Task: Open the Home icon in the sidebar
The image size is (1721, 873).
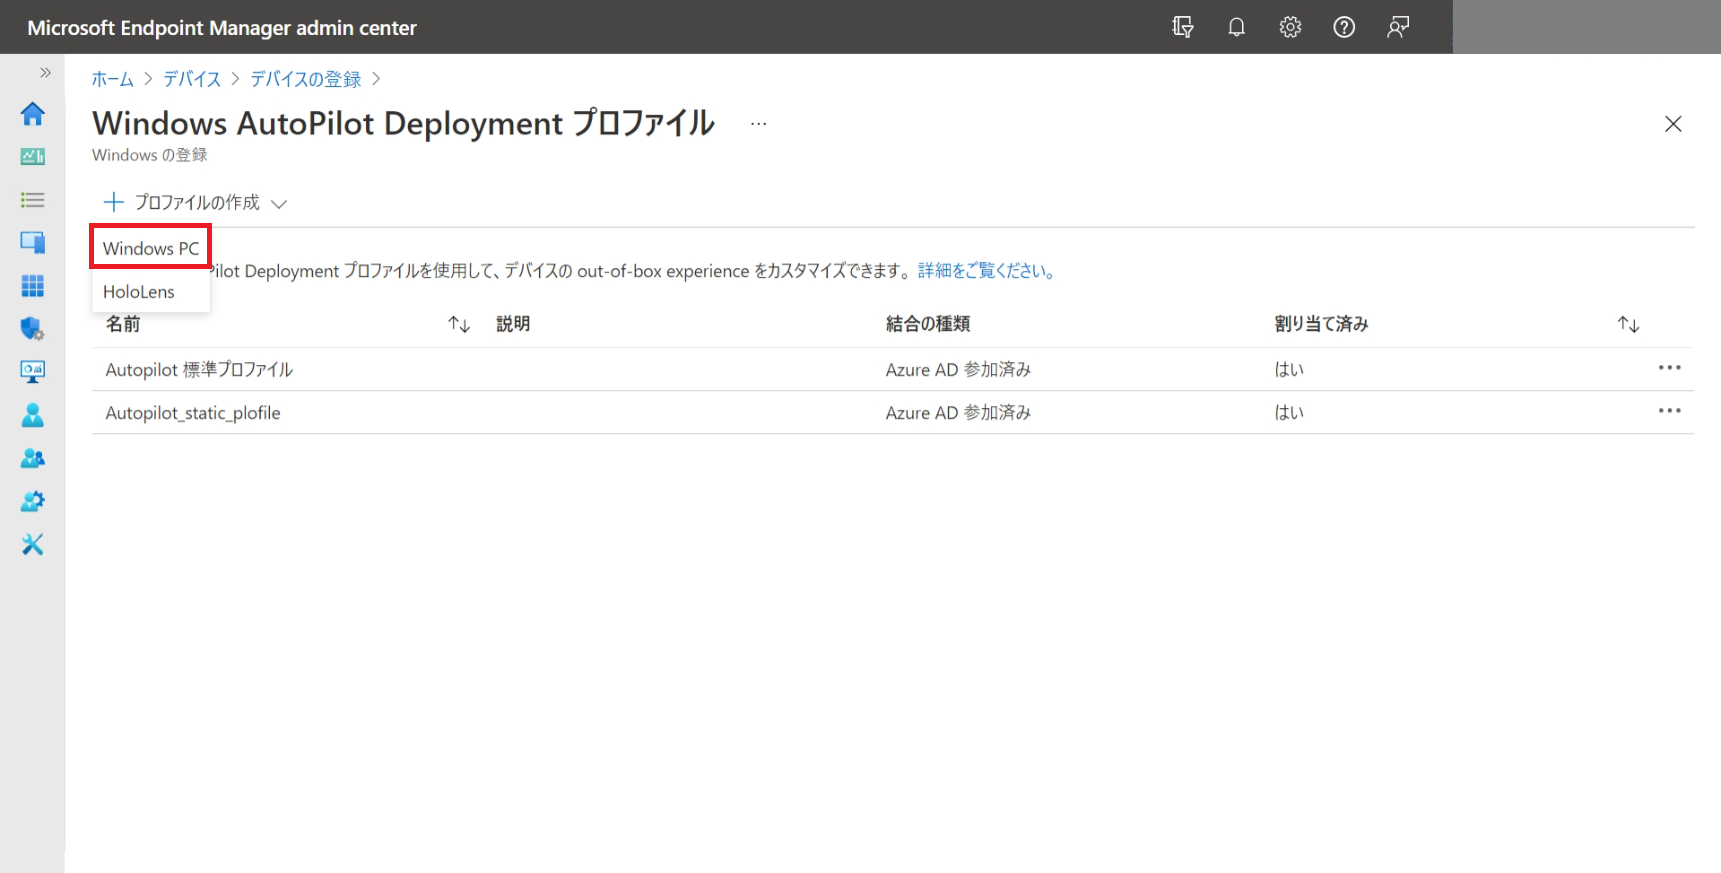Action: pos(32,114)
